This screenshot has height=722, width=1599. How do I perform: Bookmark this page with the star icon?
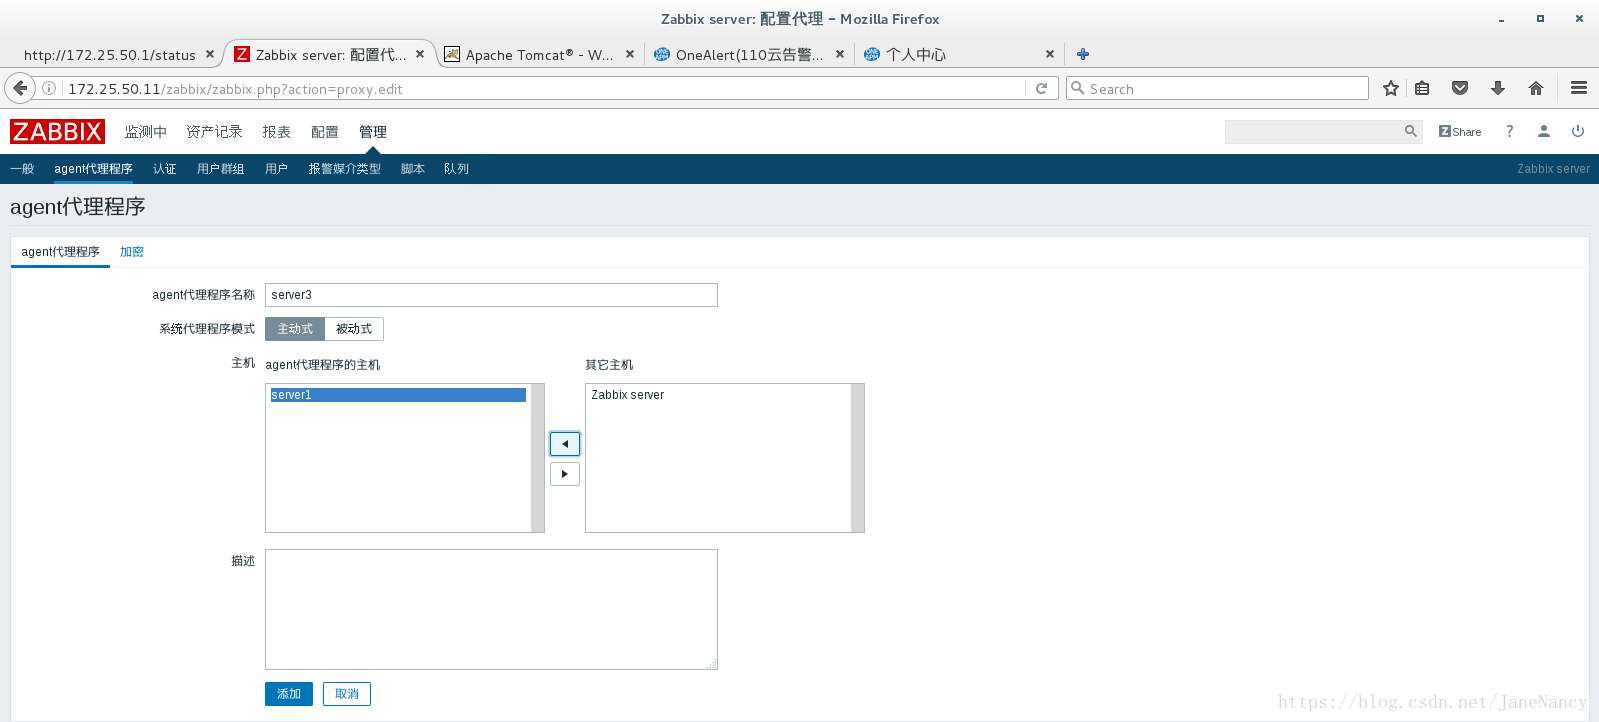coord(1390,88)
